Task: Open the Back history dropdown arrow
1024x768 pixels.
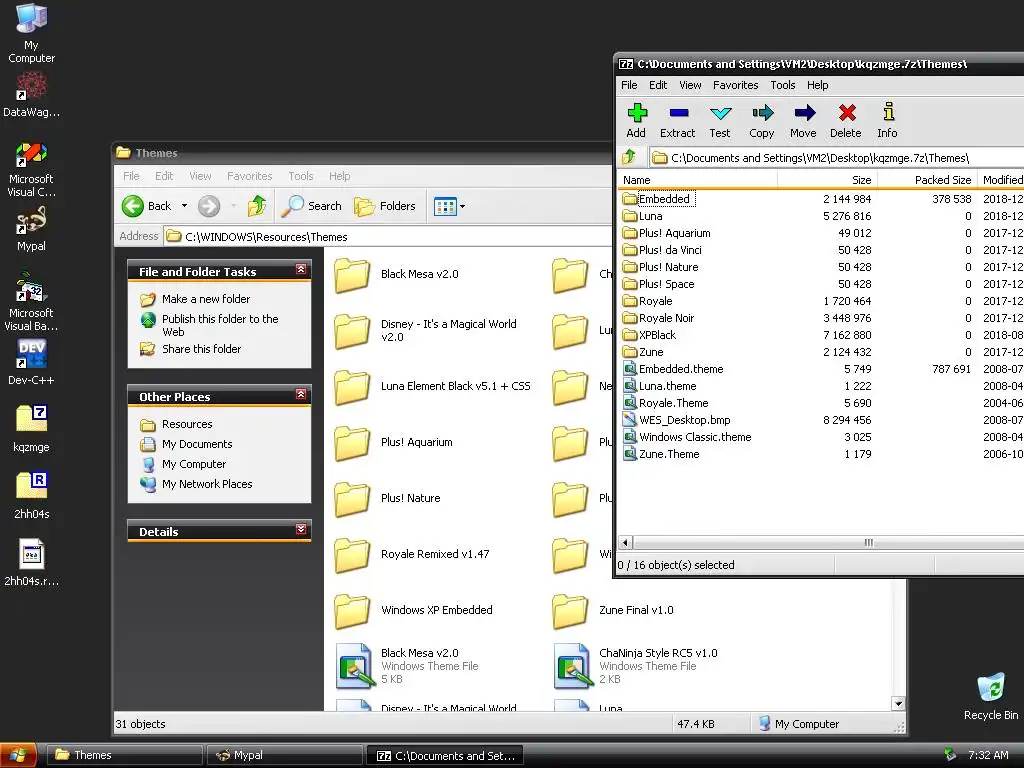Action: point(184,206)
